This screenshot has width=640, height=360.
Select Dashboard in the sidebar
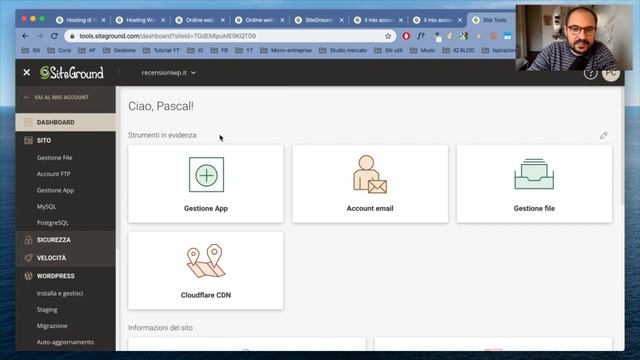[x=65, y=122]
